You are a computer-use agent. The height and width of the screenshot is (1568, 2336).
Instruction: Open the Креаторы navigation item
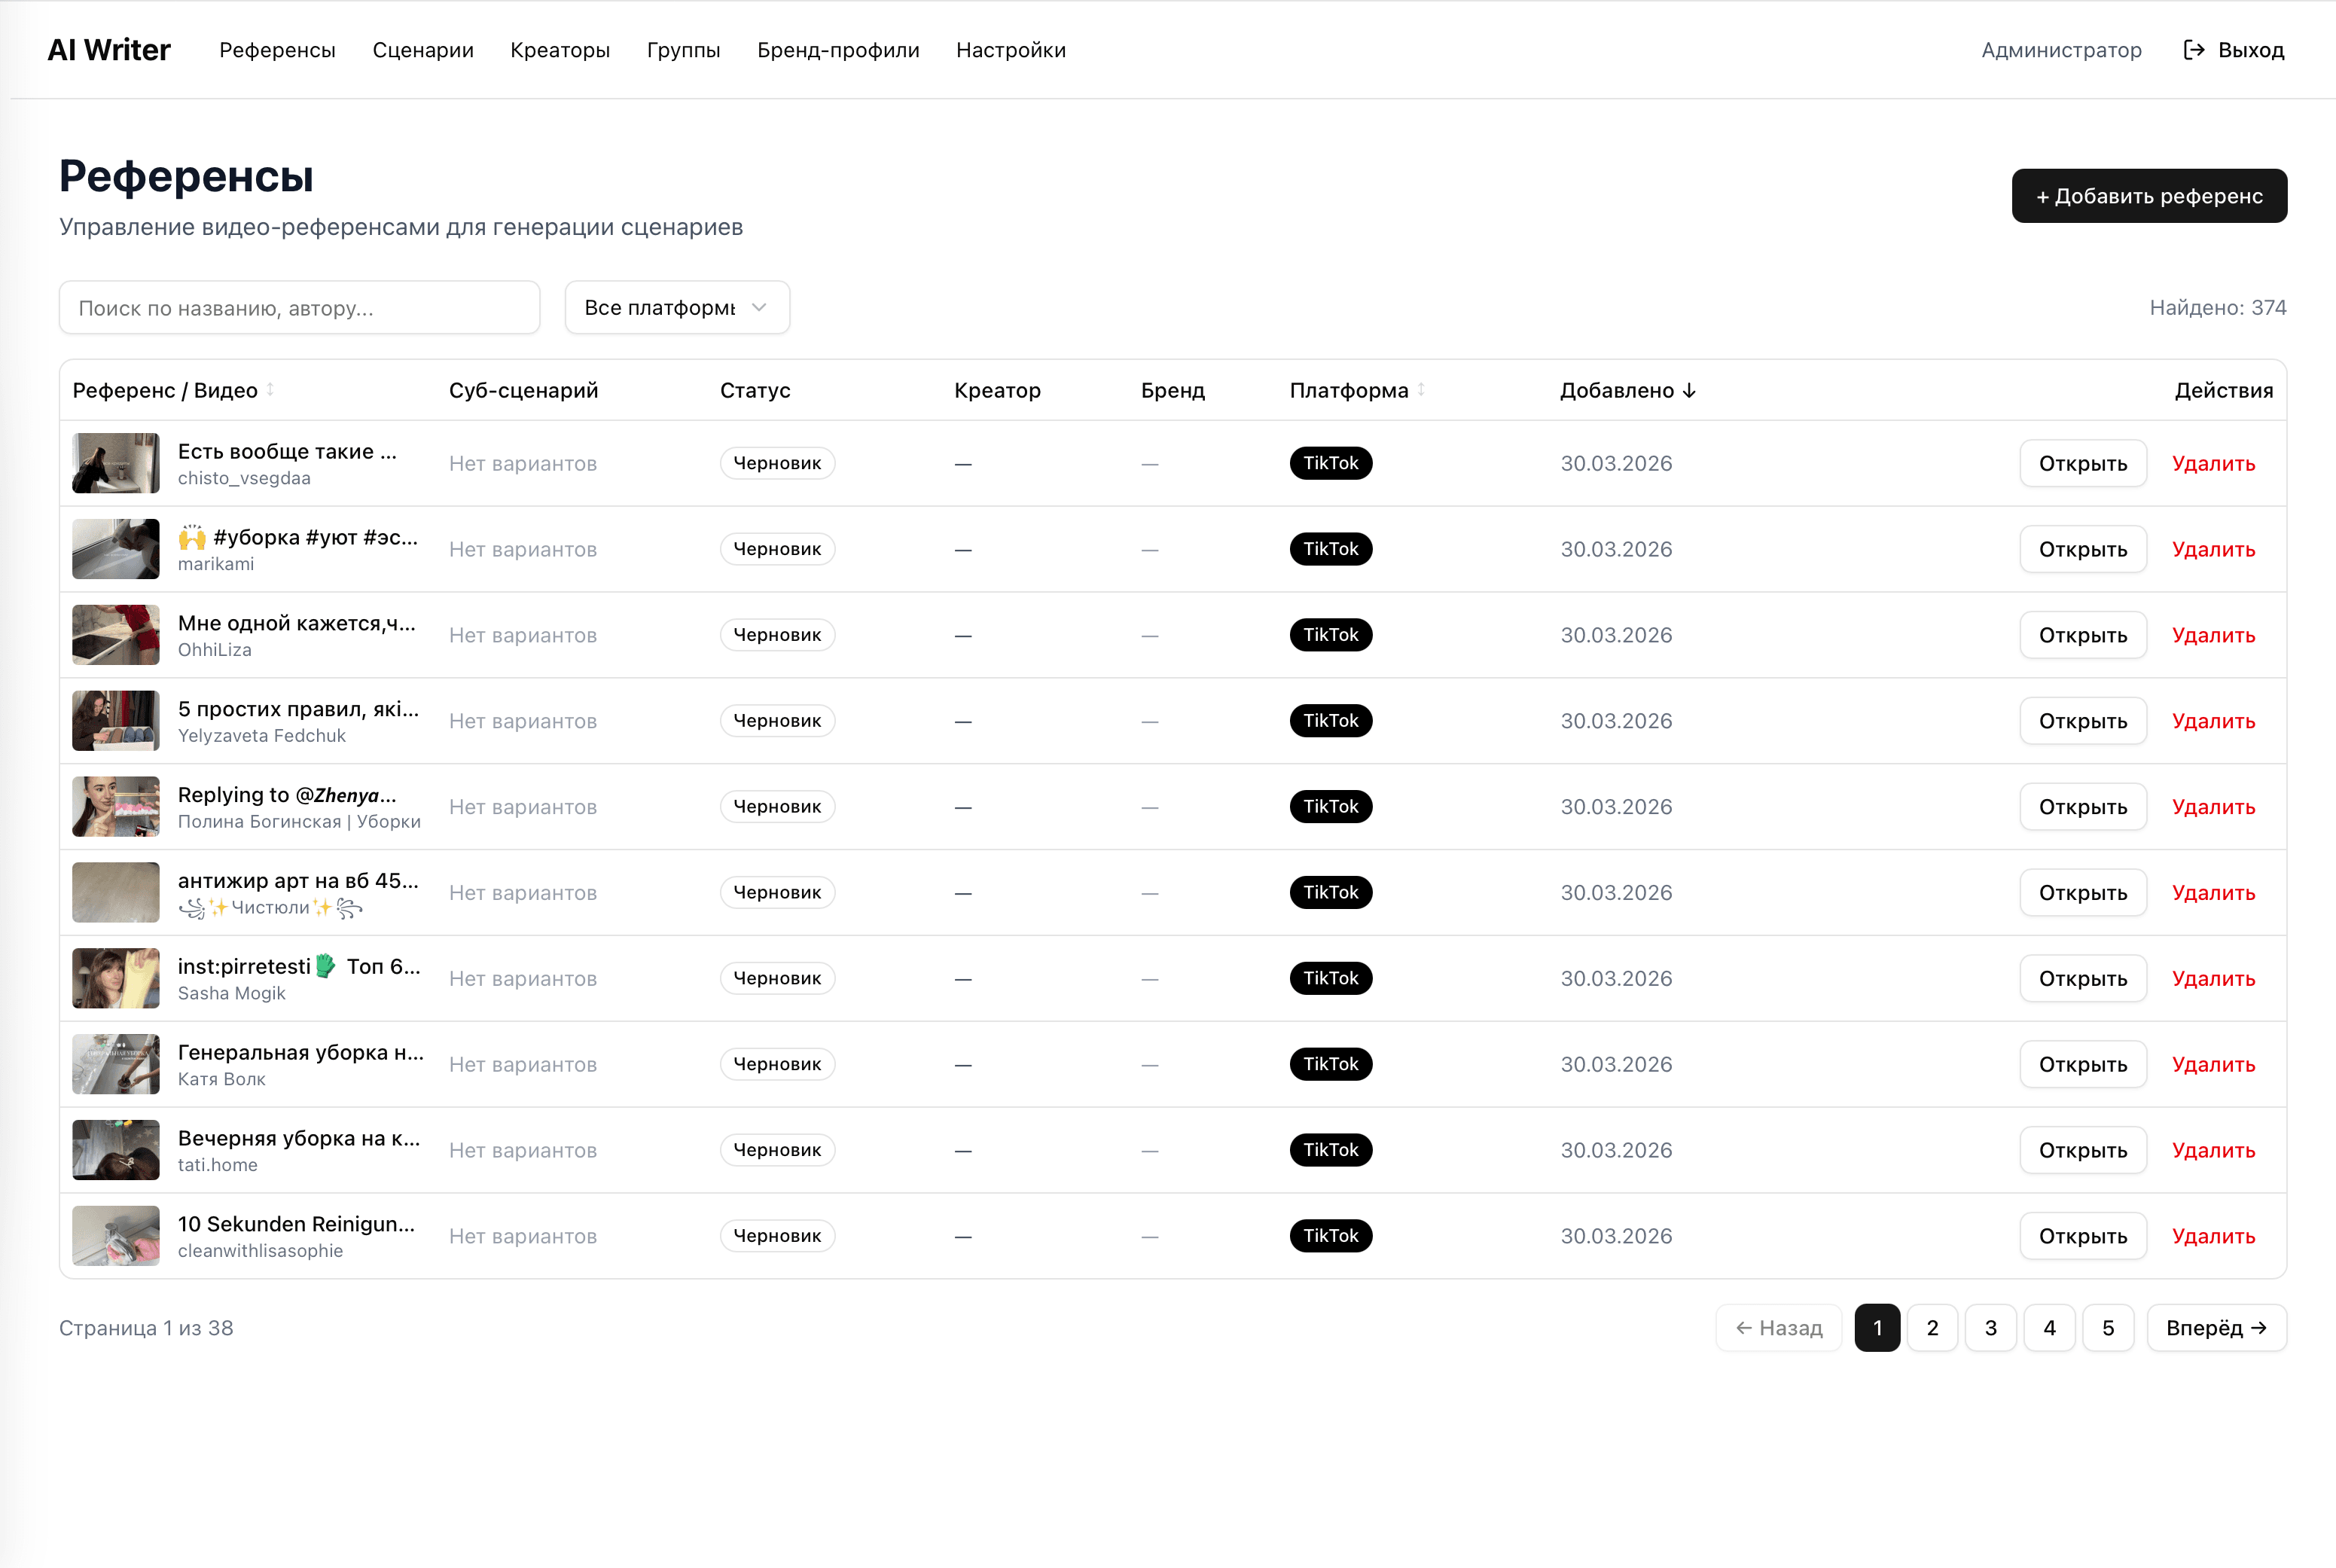[x=560, y=50]
